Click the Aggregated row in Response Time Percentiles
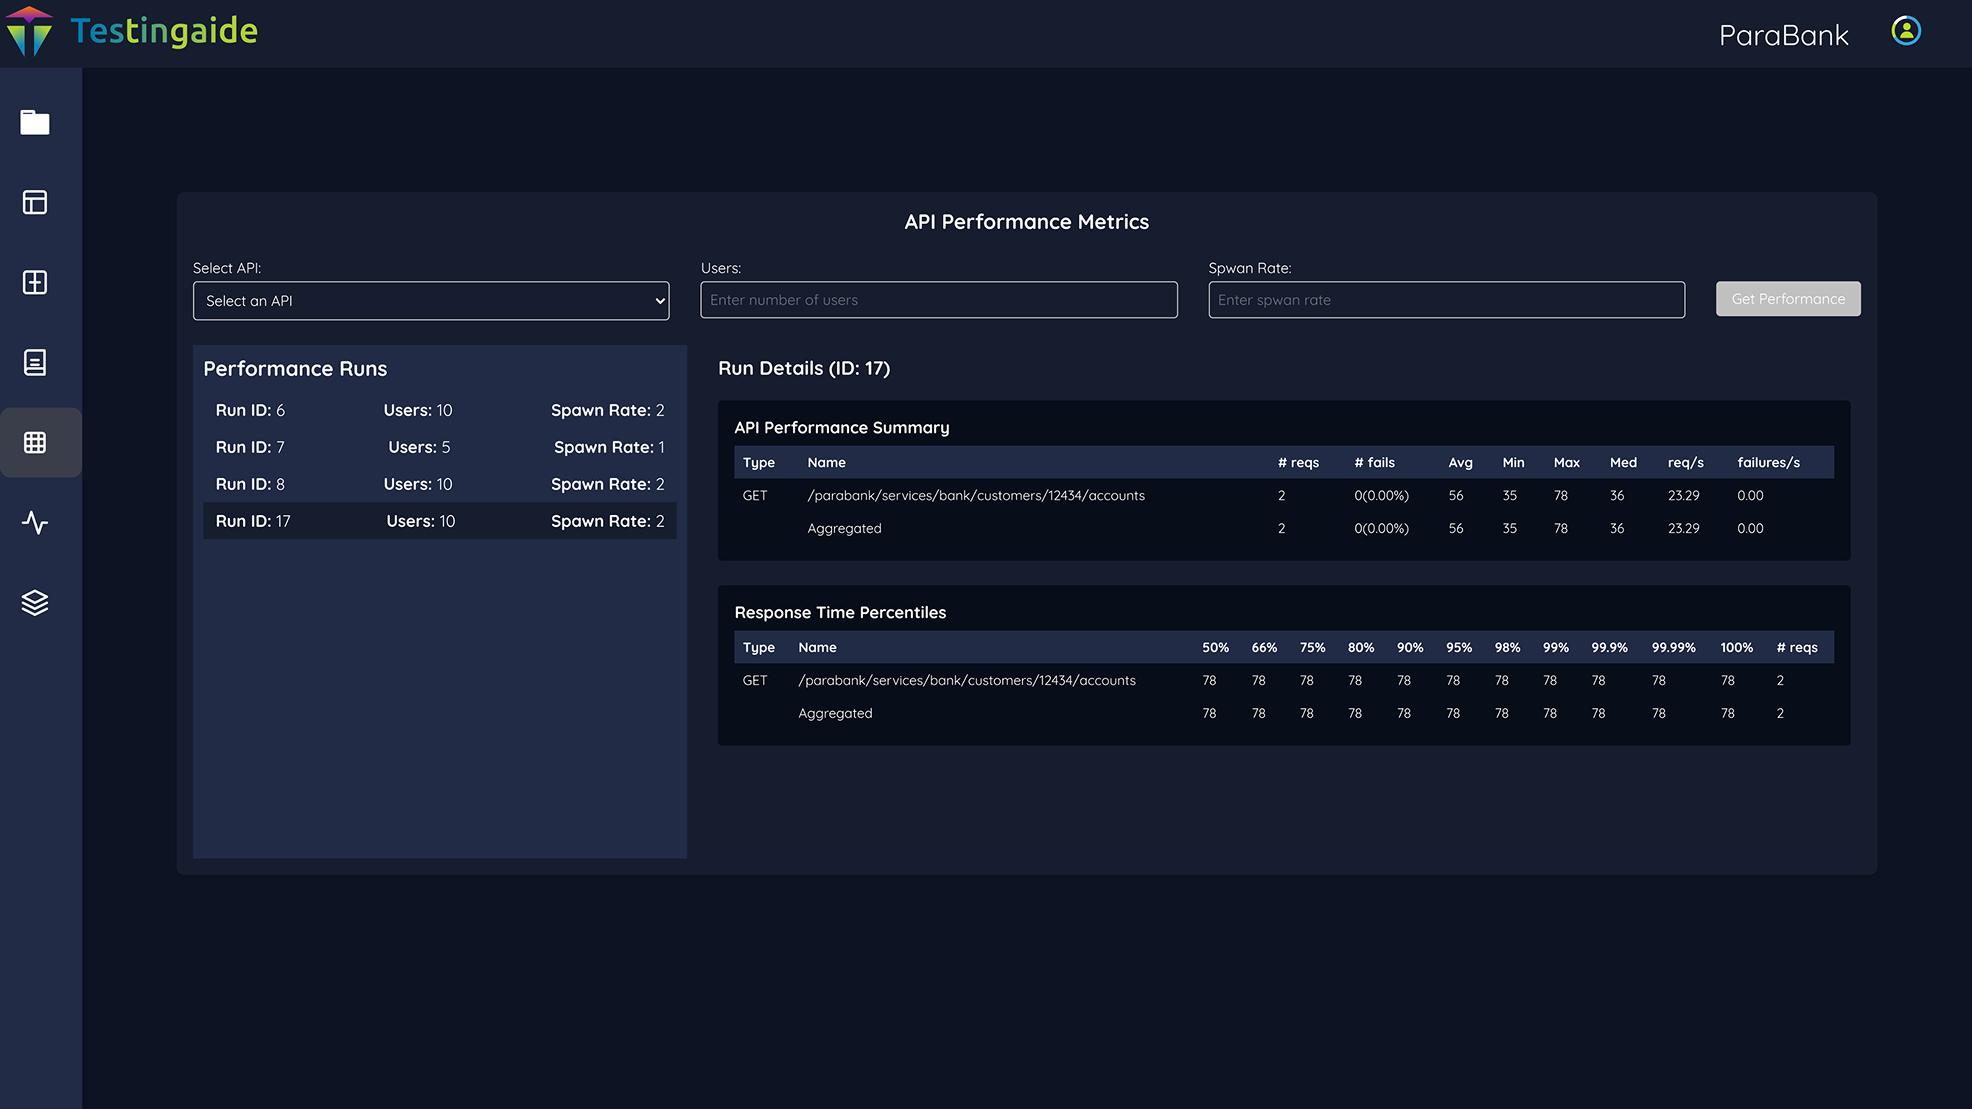The width and height of the screenshot is (1972, 1109). (1284, 713)
